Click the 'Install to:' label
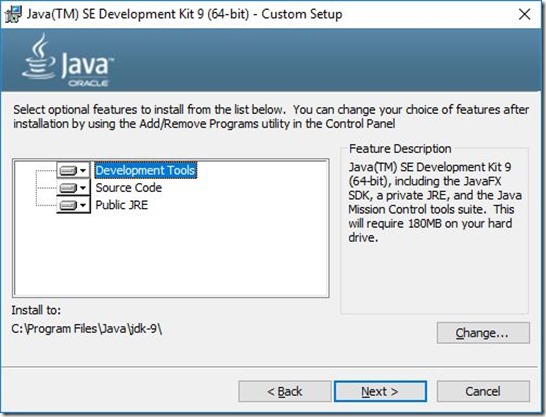 point(36,310)
